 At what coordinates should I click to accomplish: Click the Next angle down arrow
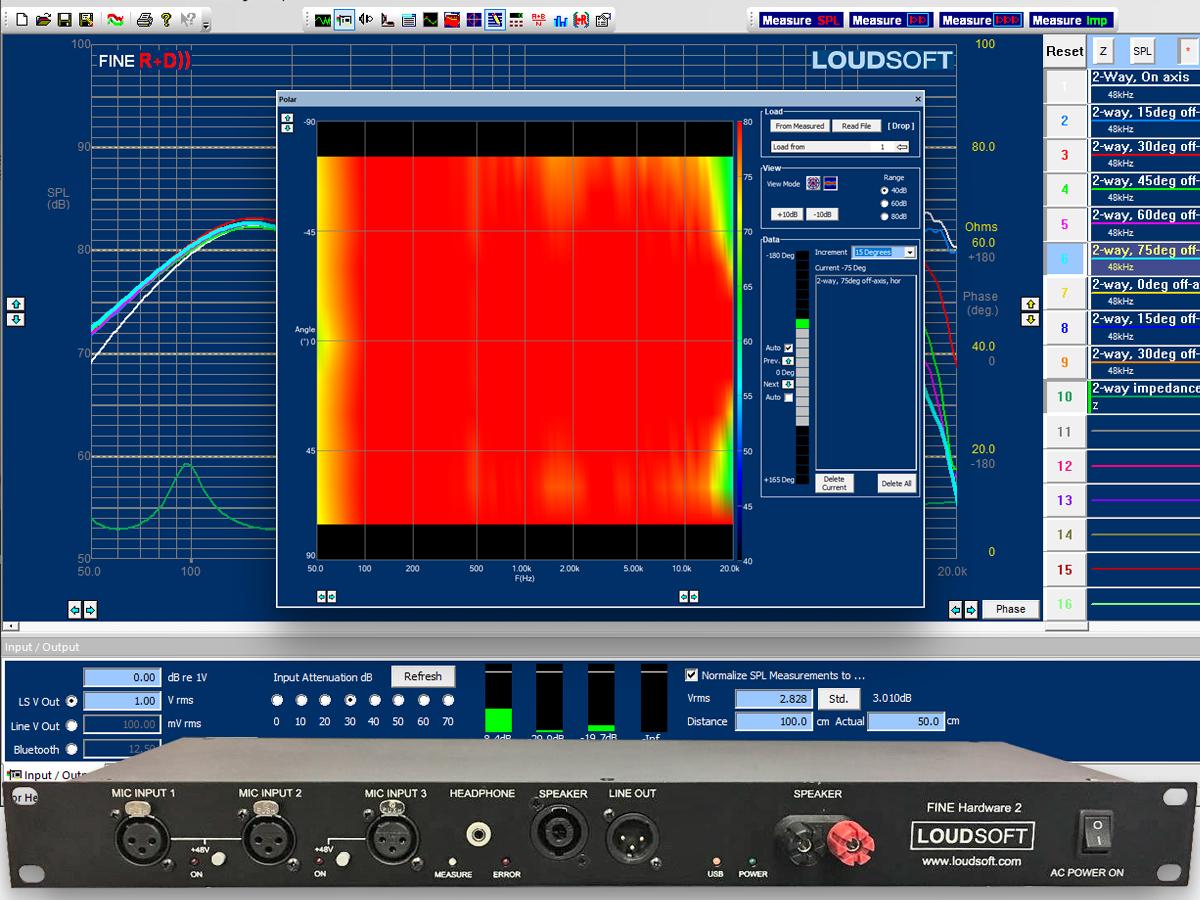click(x=788, y=384)
